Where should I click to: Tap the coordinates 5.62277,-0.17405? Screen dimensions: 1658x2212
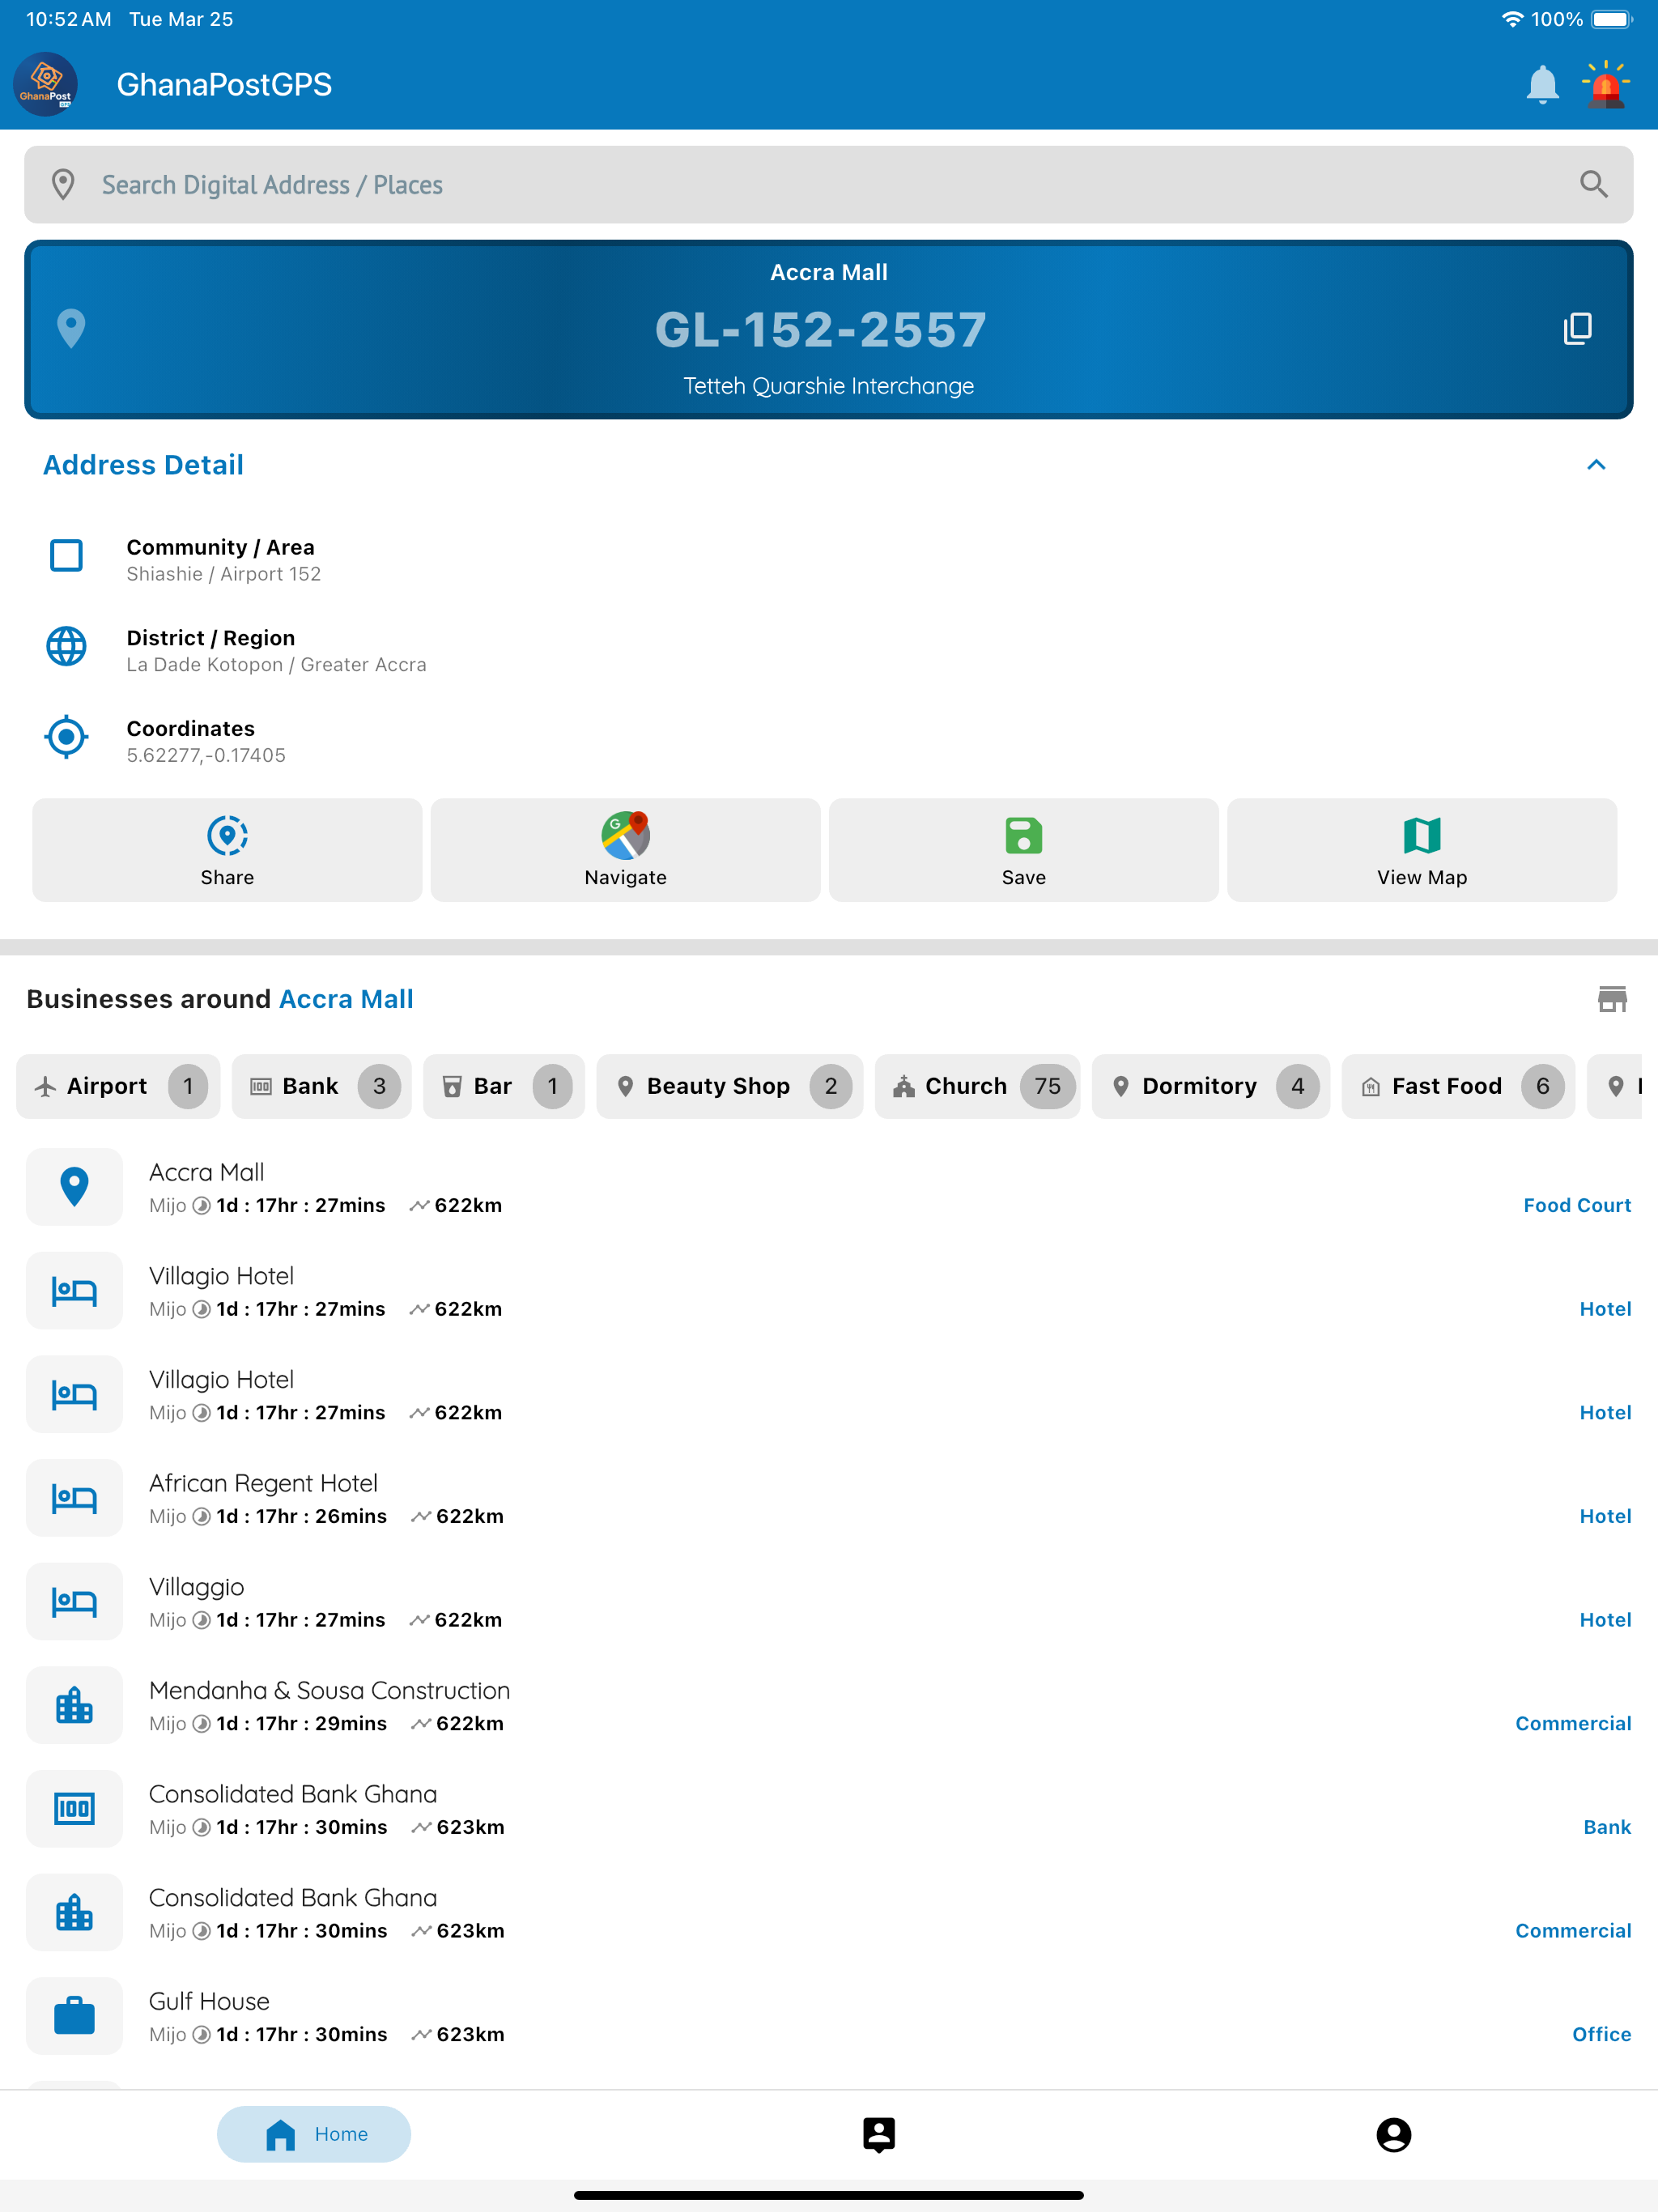point(206,755)
